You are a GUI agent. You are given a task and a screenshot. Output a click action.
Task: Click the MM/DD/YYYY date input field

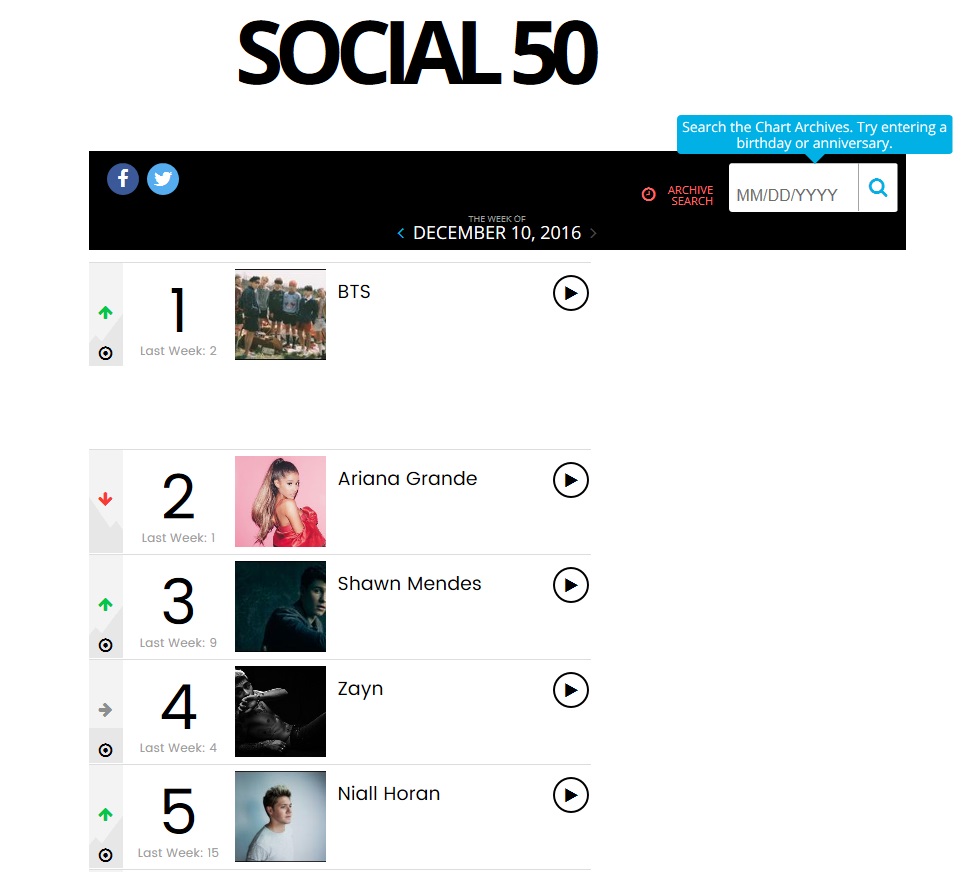tap(793, 194)
